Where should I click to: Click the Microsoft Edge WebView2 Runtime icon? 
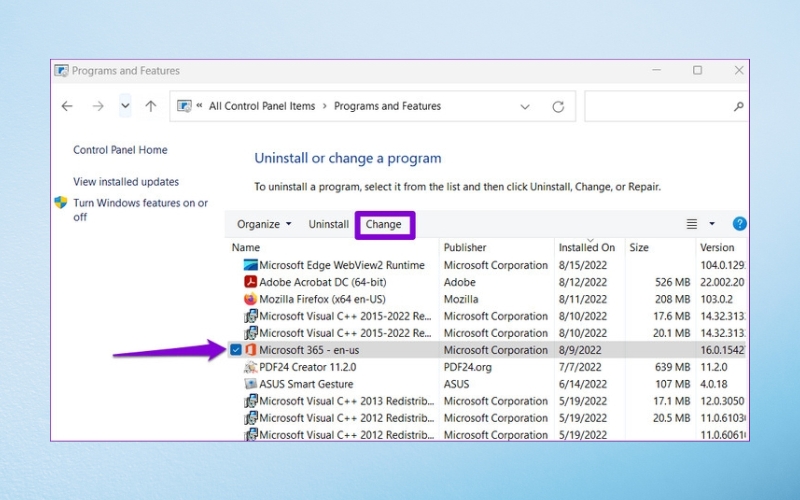251,265
